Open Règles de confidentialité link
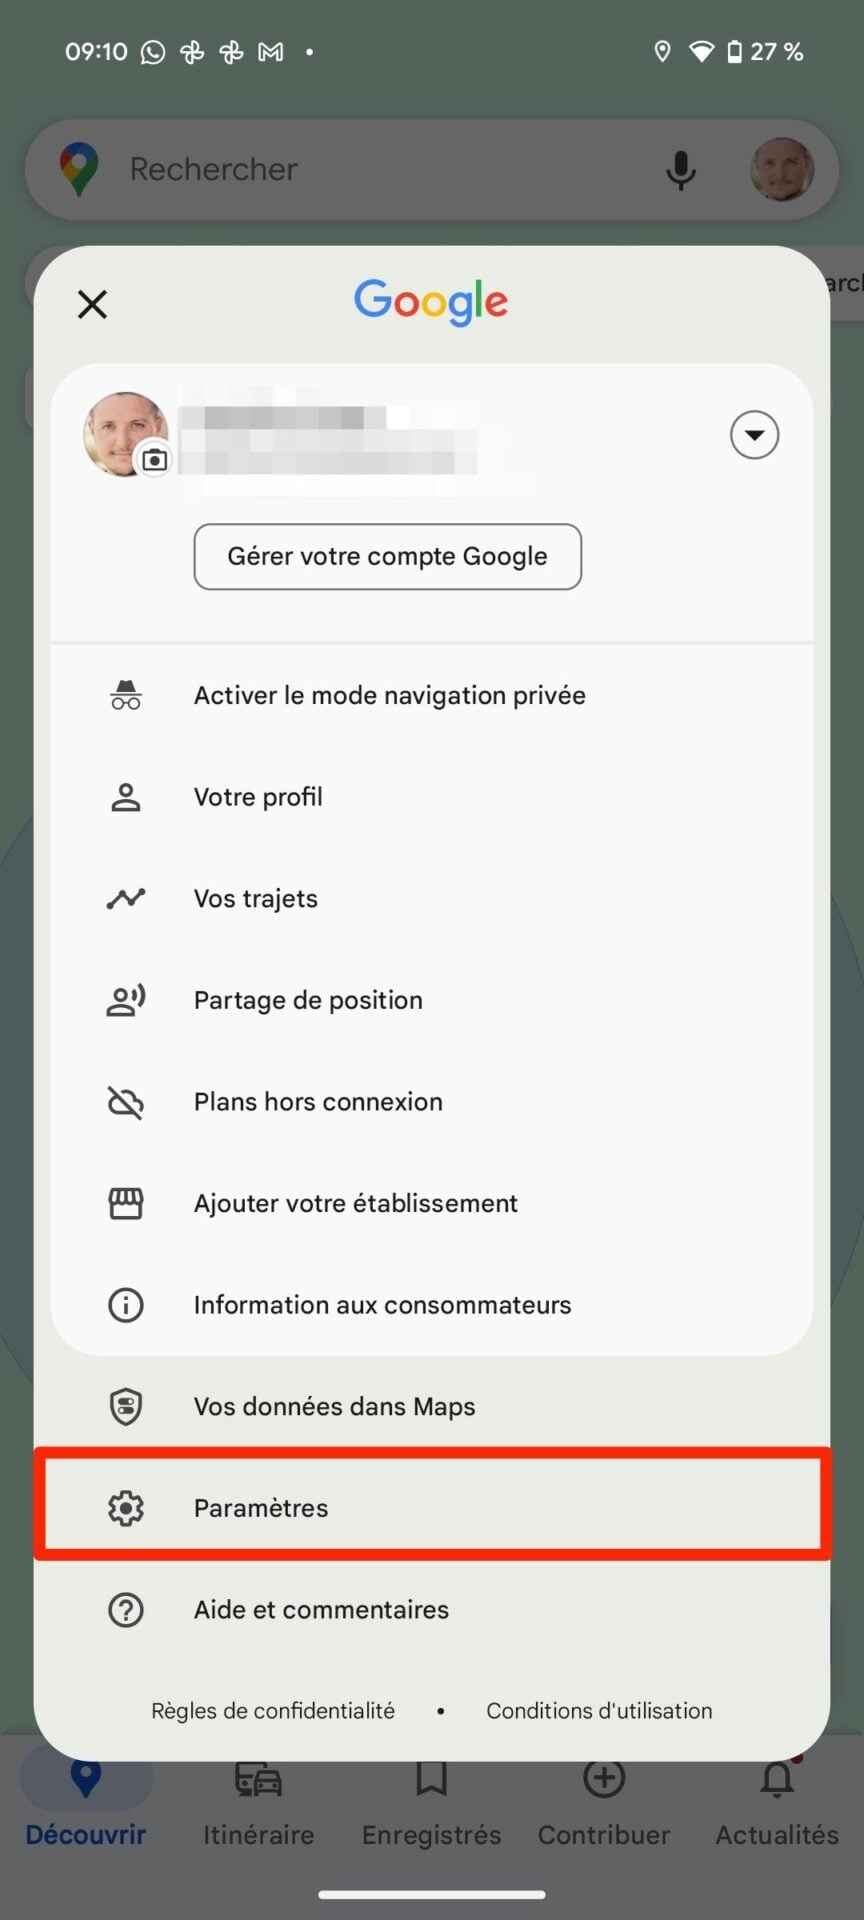The height and width of the screenshot is (1920, 864). [273, 1711]
